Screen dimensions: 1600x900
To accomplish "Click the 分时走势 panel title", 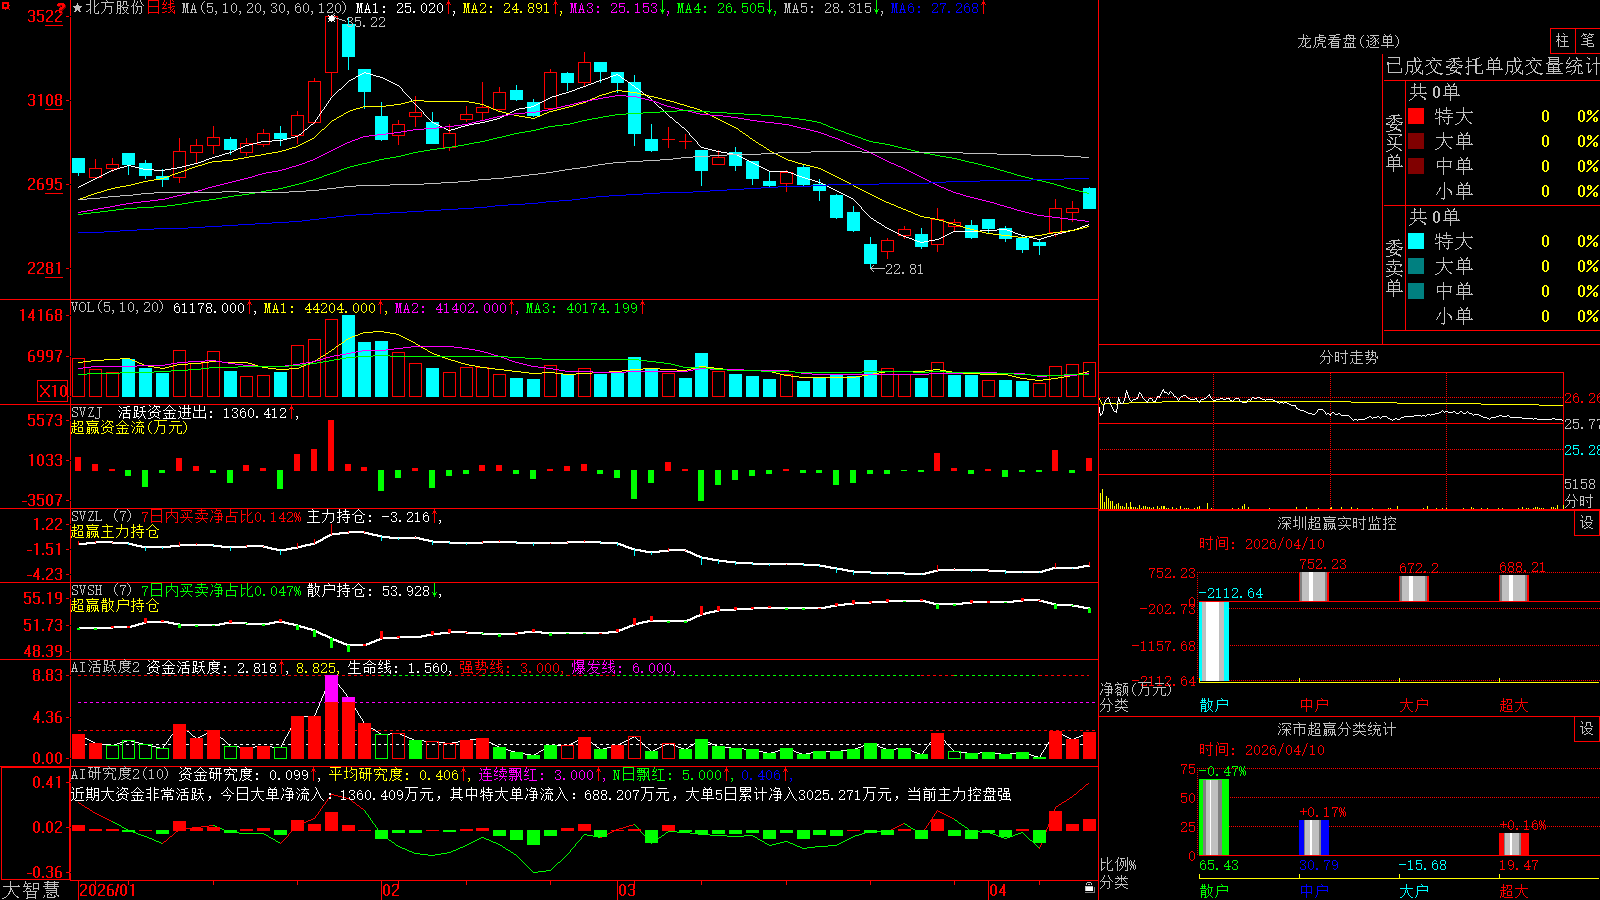I will click(1348, 357).
